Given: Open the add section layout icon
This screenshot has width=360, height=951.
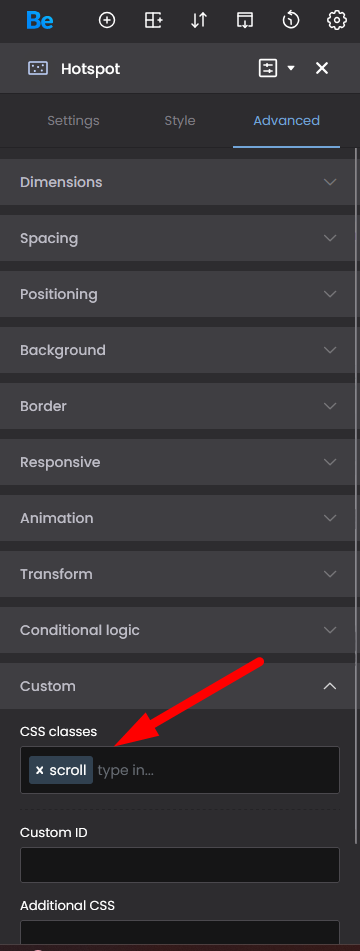Looking at the screenshot, I should click(x=153, y=21).
